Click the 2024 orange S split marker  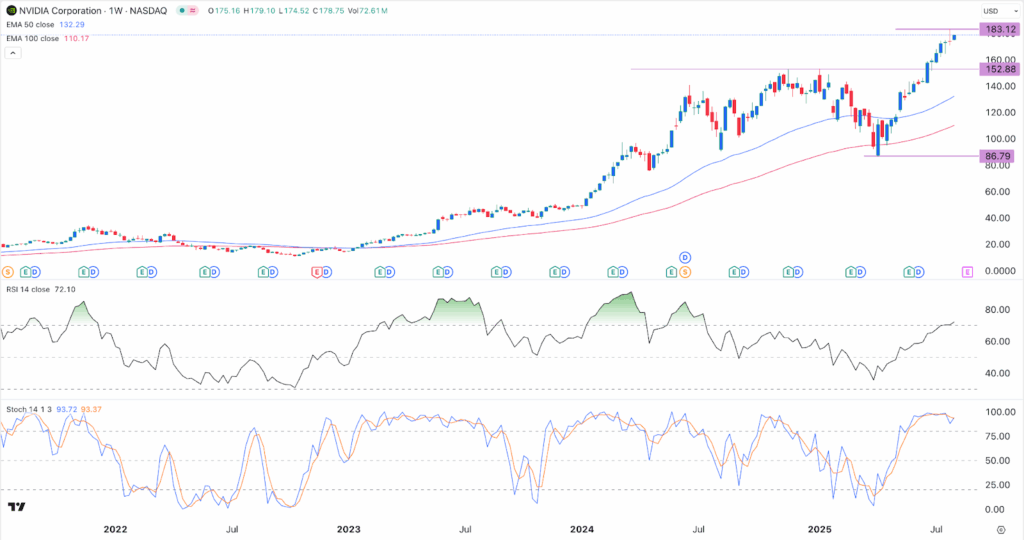pos(685,272)
